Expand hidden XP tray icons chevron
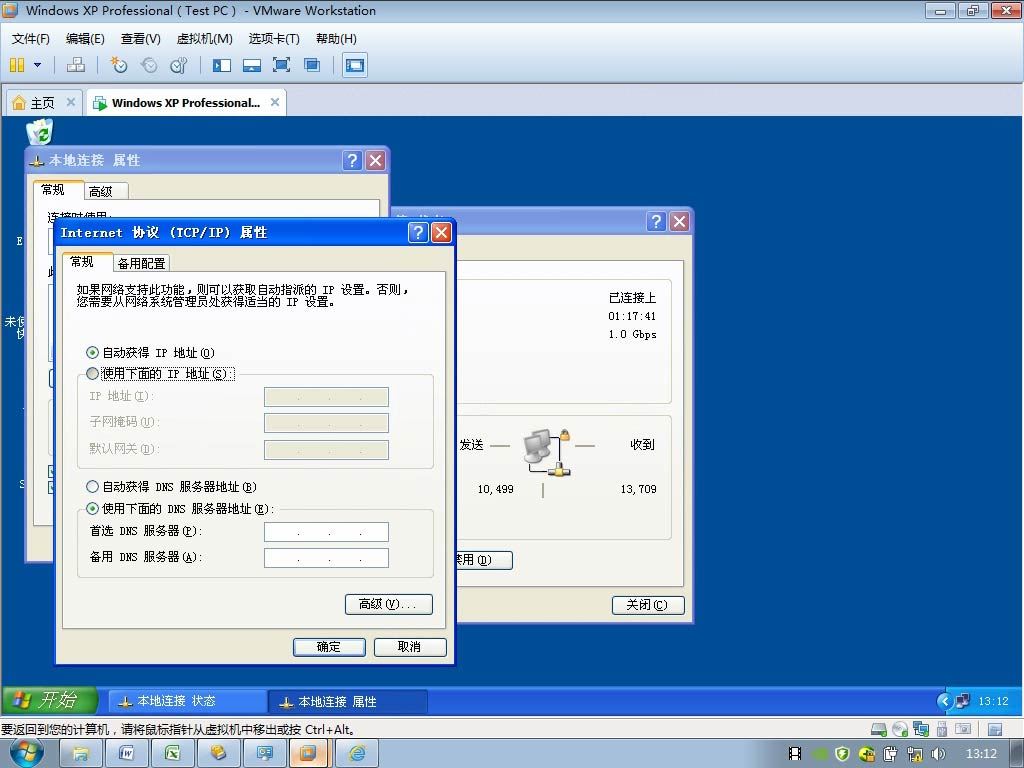This screenshot has width=1024, height=768. [944, 701]
